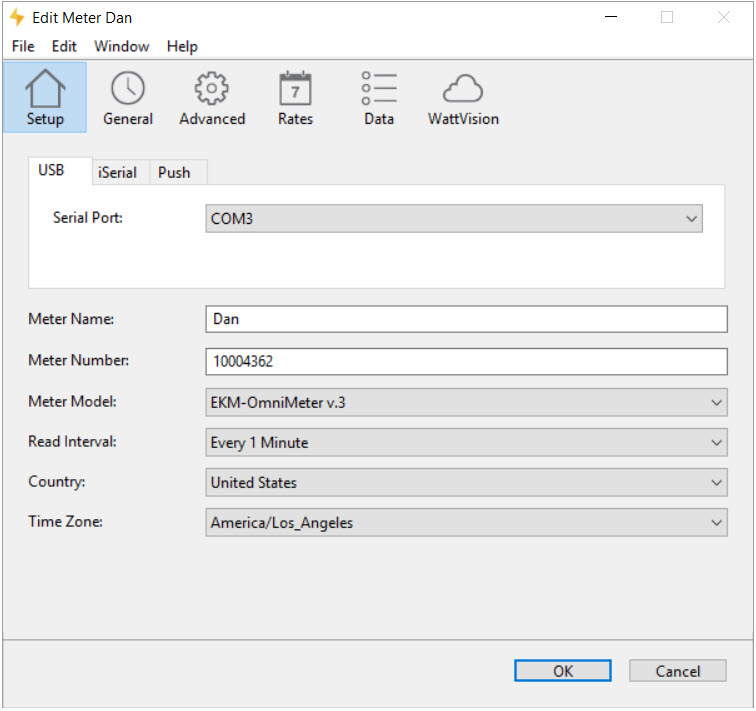Click the lightning bolt app icon
This screenshot has height=711, width=756.
point(16,17)
